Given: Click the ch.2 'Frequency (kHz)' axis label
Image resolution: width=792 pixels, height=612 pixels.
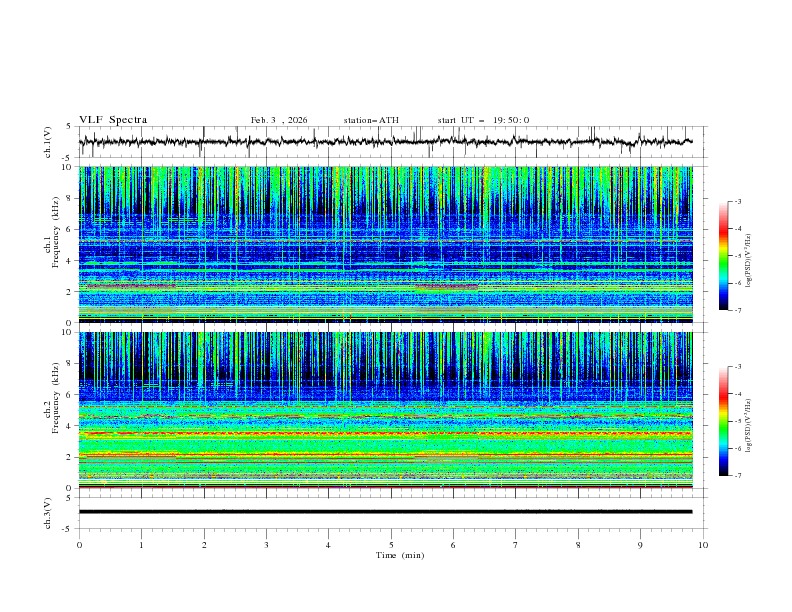Looking at the screenshot, I should [56, 398].
